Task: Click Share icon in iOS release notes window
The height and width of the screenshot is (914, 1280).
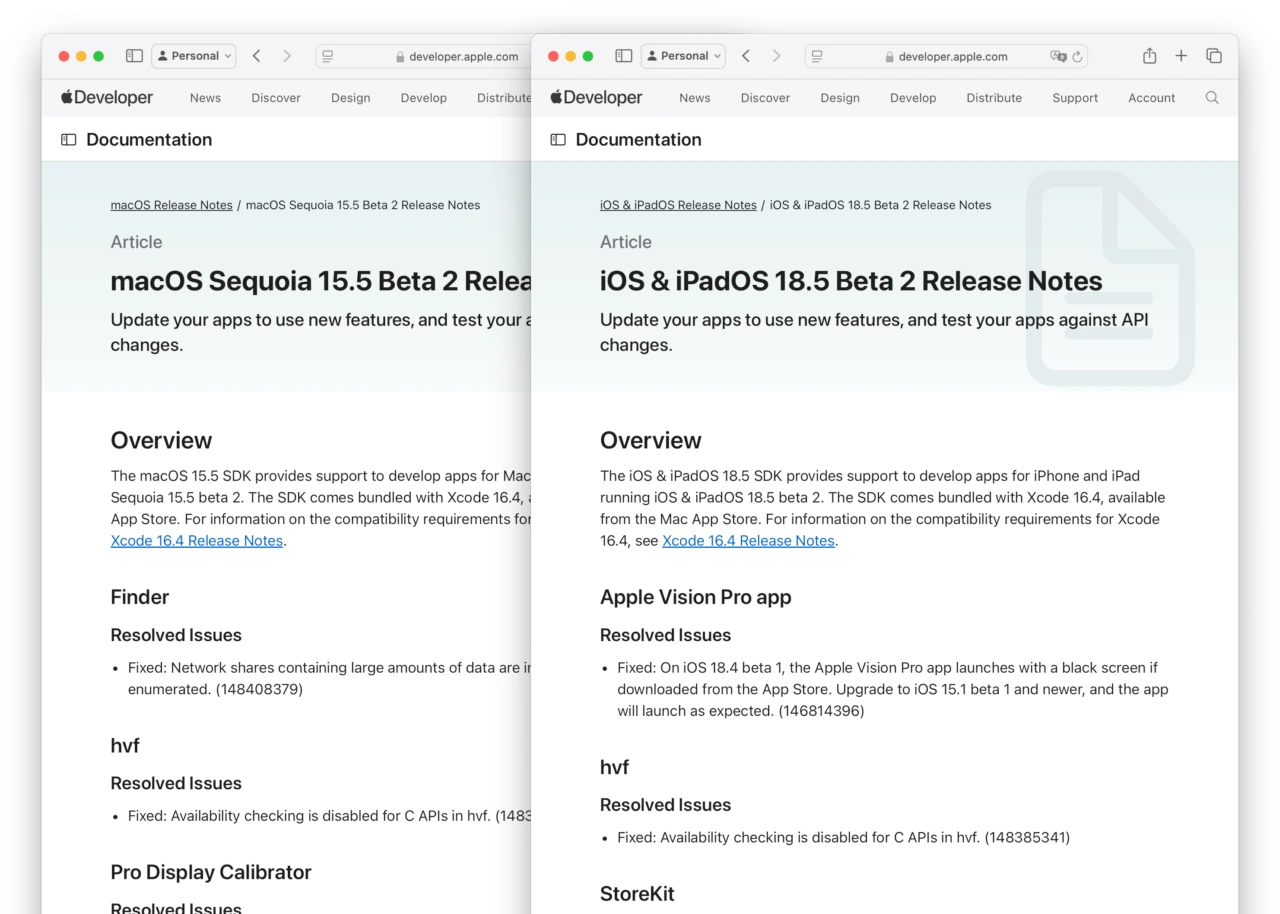Action: tap(1149, 56)
